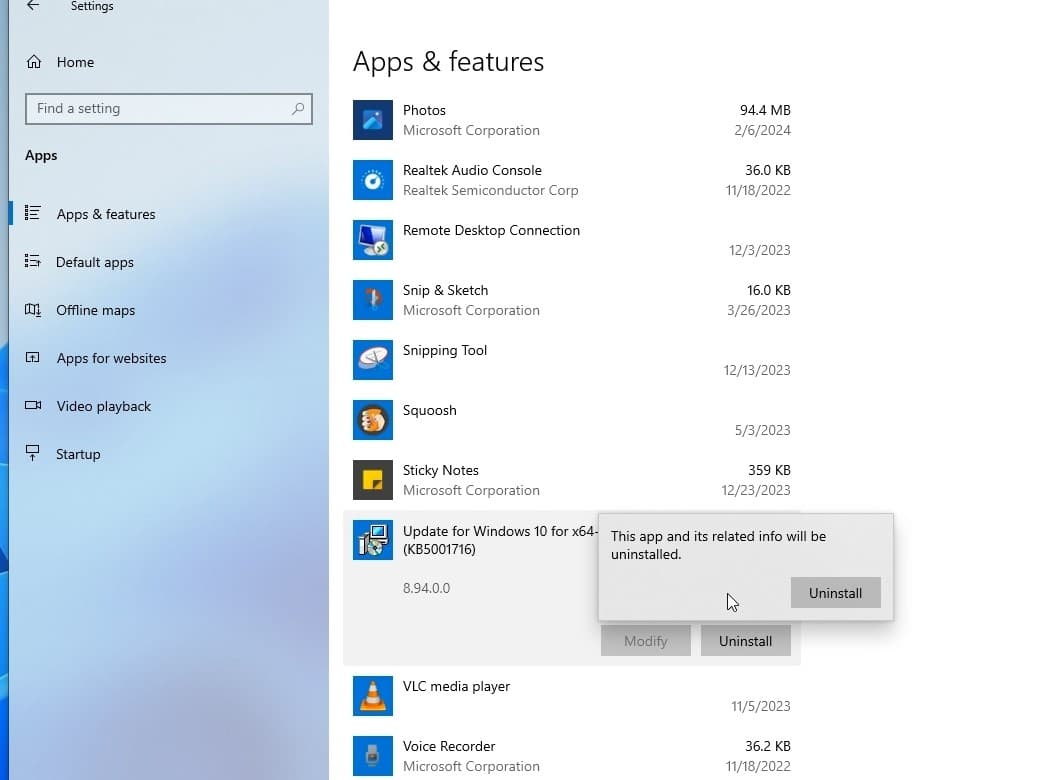Viewport: 1044px width, 780px height.
Task: Select the Realtek Audio Console icon
Action: click(x=373, y=180)
